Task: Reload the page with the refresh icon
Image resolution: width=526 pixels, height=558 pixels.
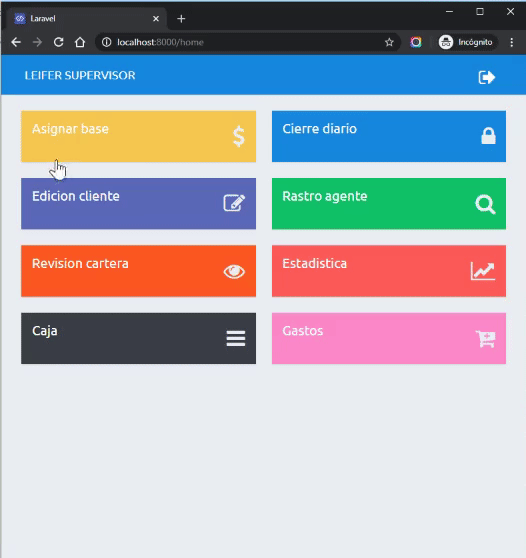Action: [x=59, y=42]
